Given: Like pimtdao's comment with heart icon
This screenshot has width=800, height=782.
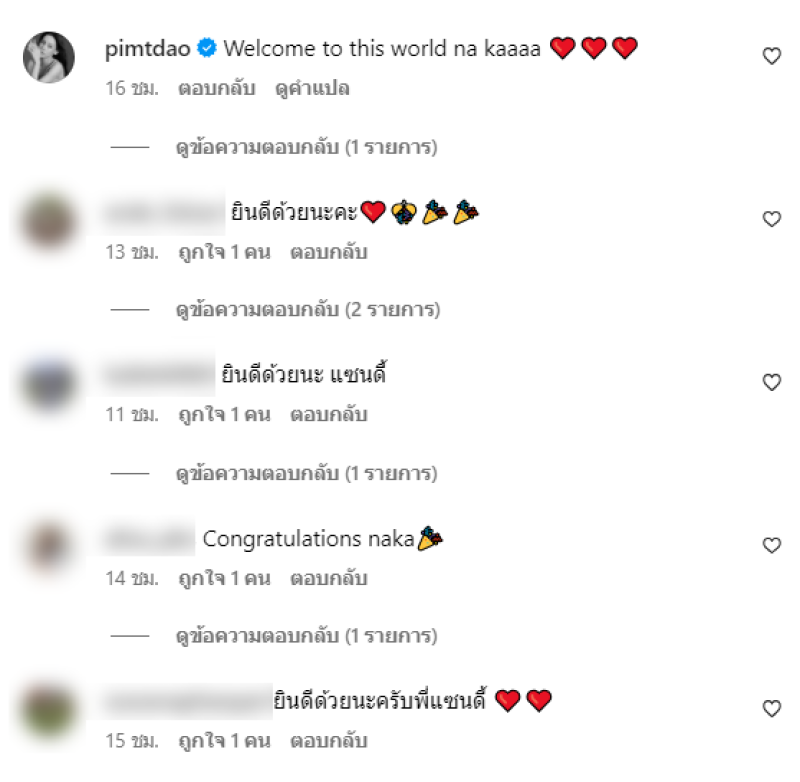Looking at the screenshot, I should click(771, 56).
